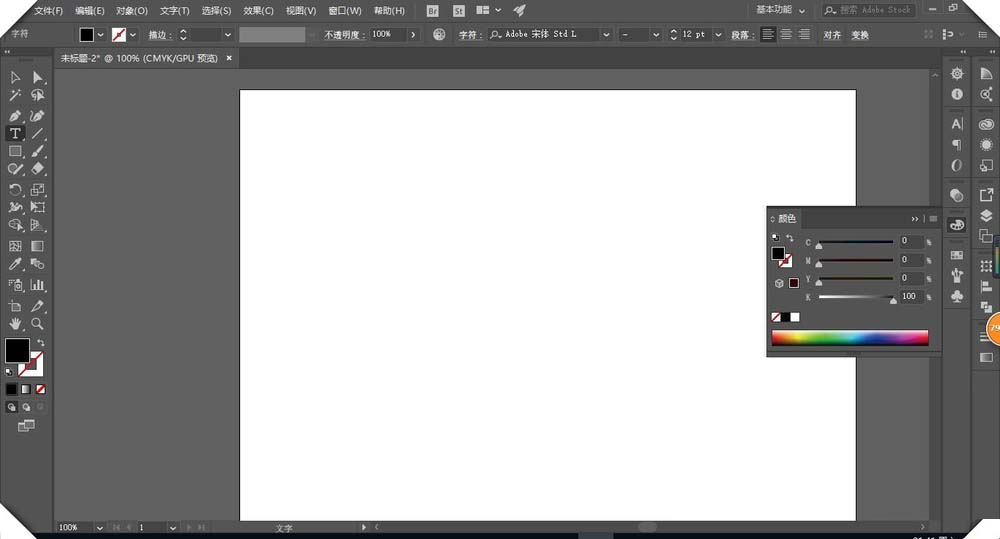1000x539 pixels.
Task: Open the 窗口(W) menu
Action: tap(345, 11)
